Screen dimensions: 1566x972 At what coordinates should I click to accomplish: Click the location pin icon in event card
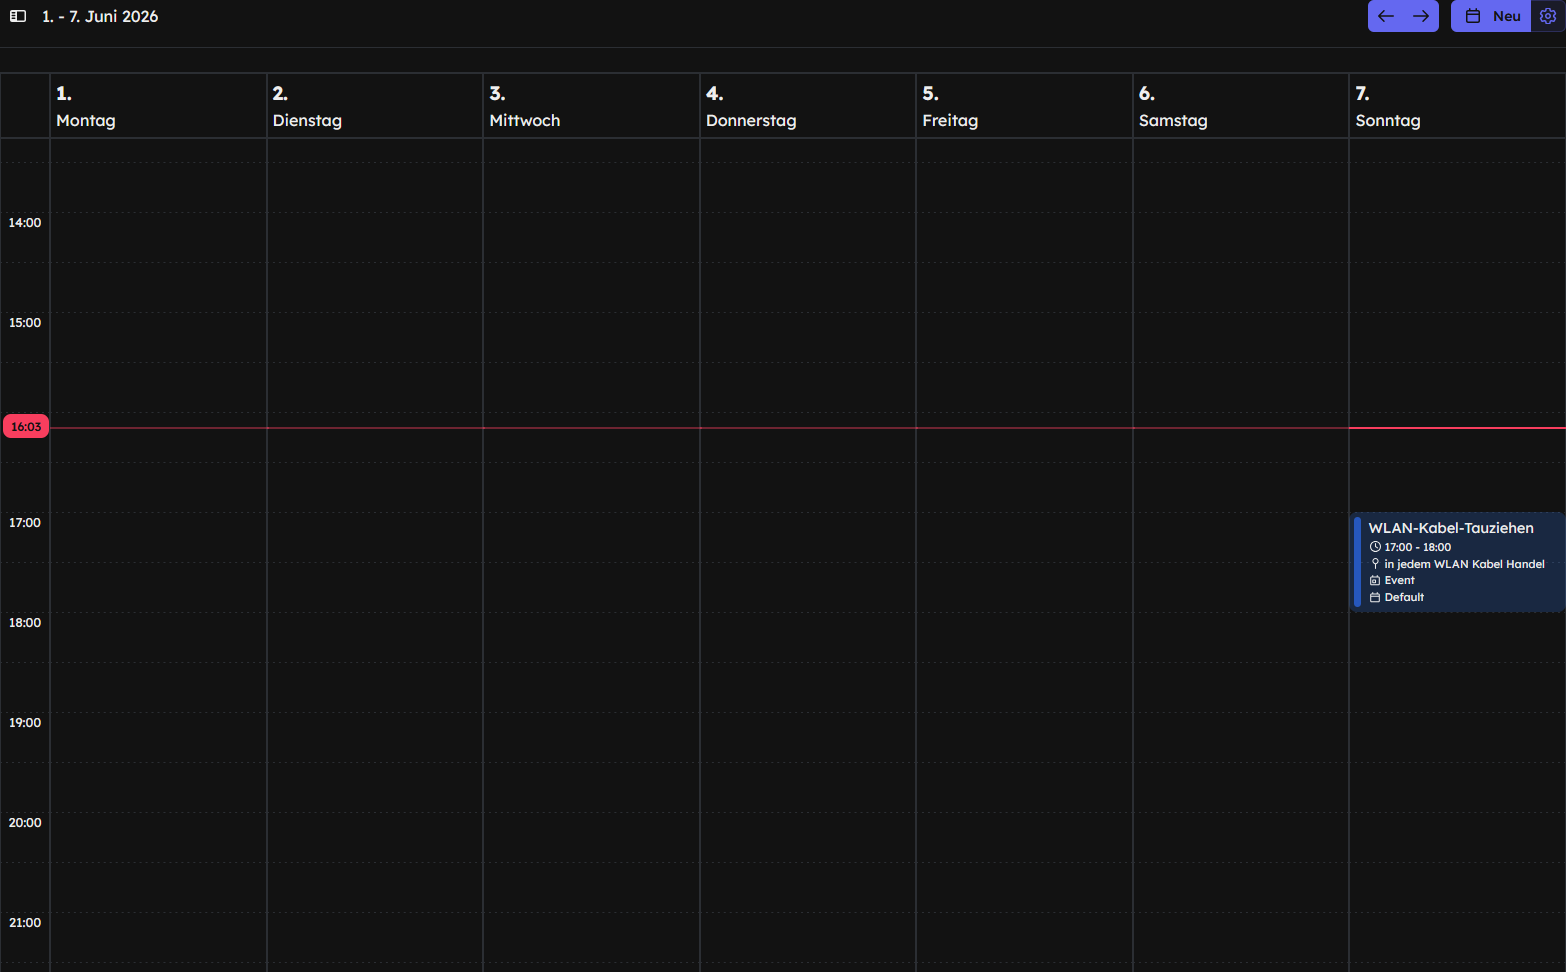point(1375,564)
